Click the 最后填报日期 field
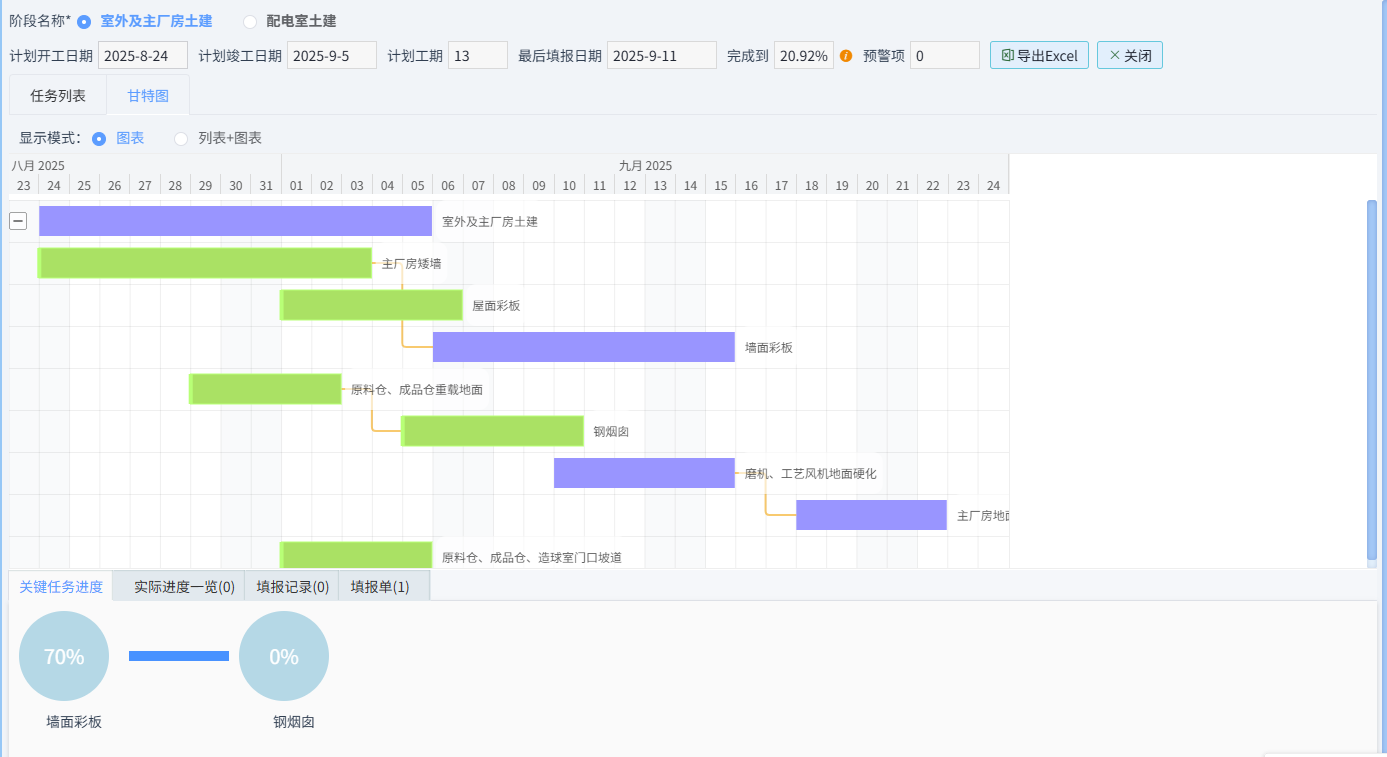Screen dimensions: 1387x757 tap(662, 55)
